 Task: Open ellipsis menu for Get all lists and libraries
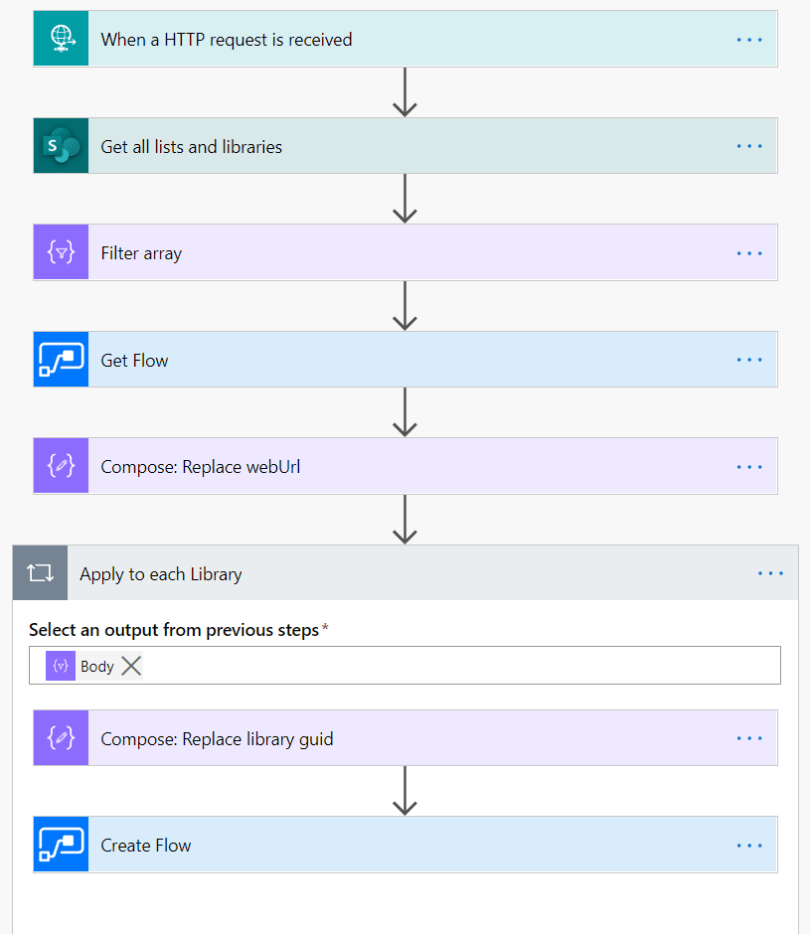(x=749, y=146)
